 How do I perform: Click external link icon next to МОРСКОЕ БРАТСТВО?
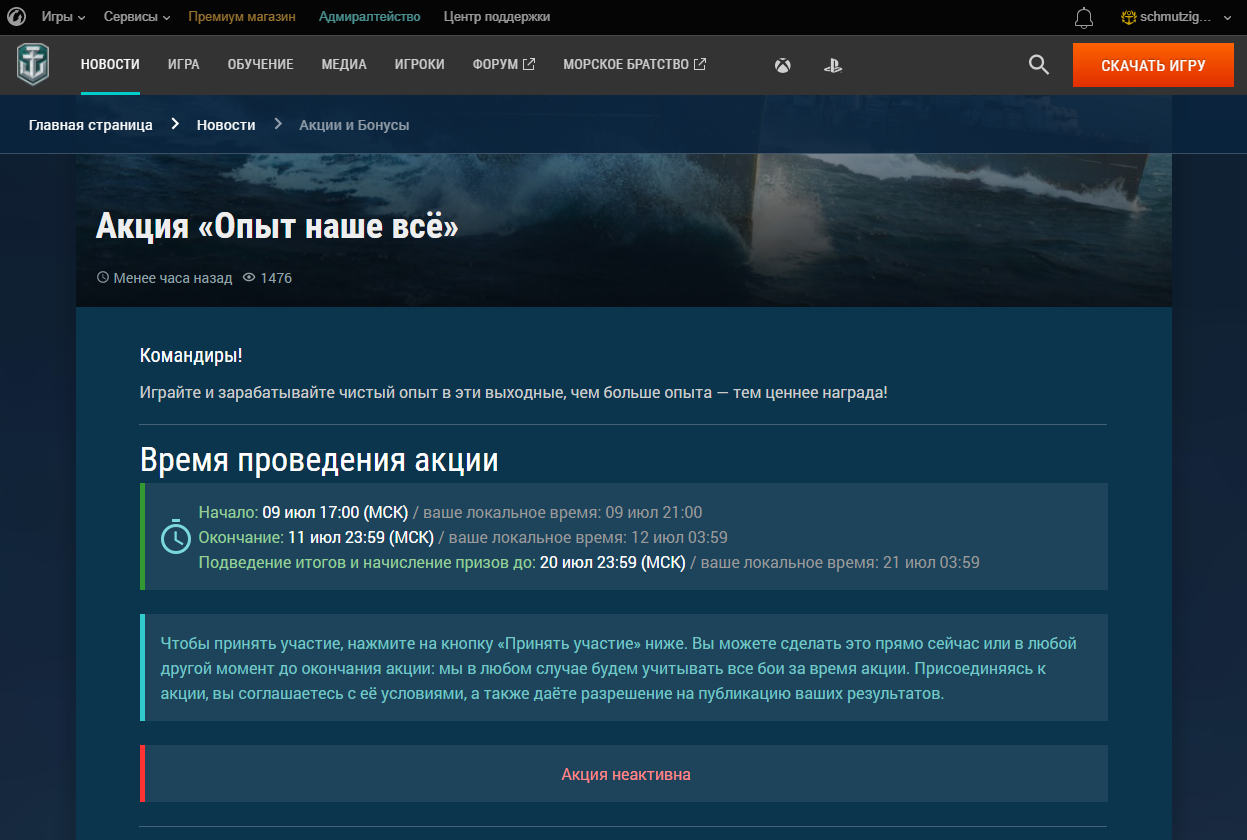pos(700,64)
